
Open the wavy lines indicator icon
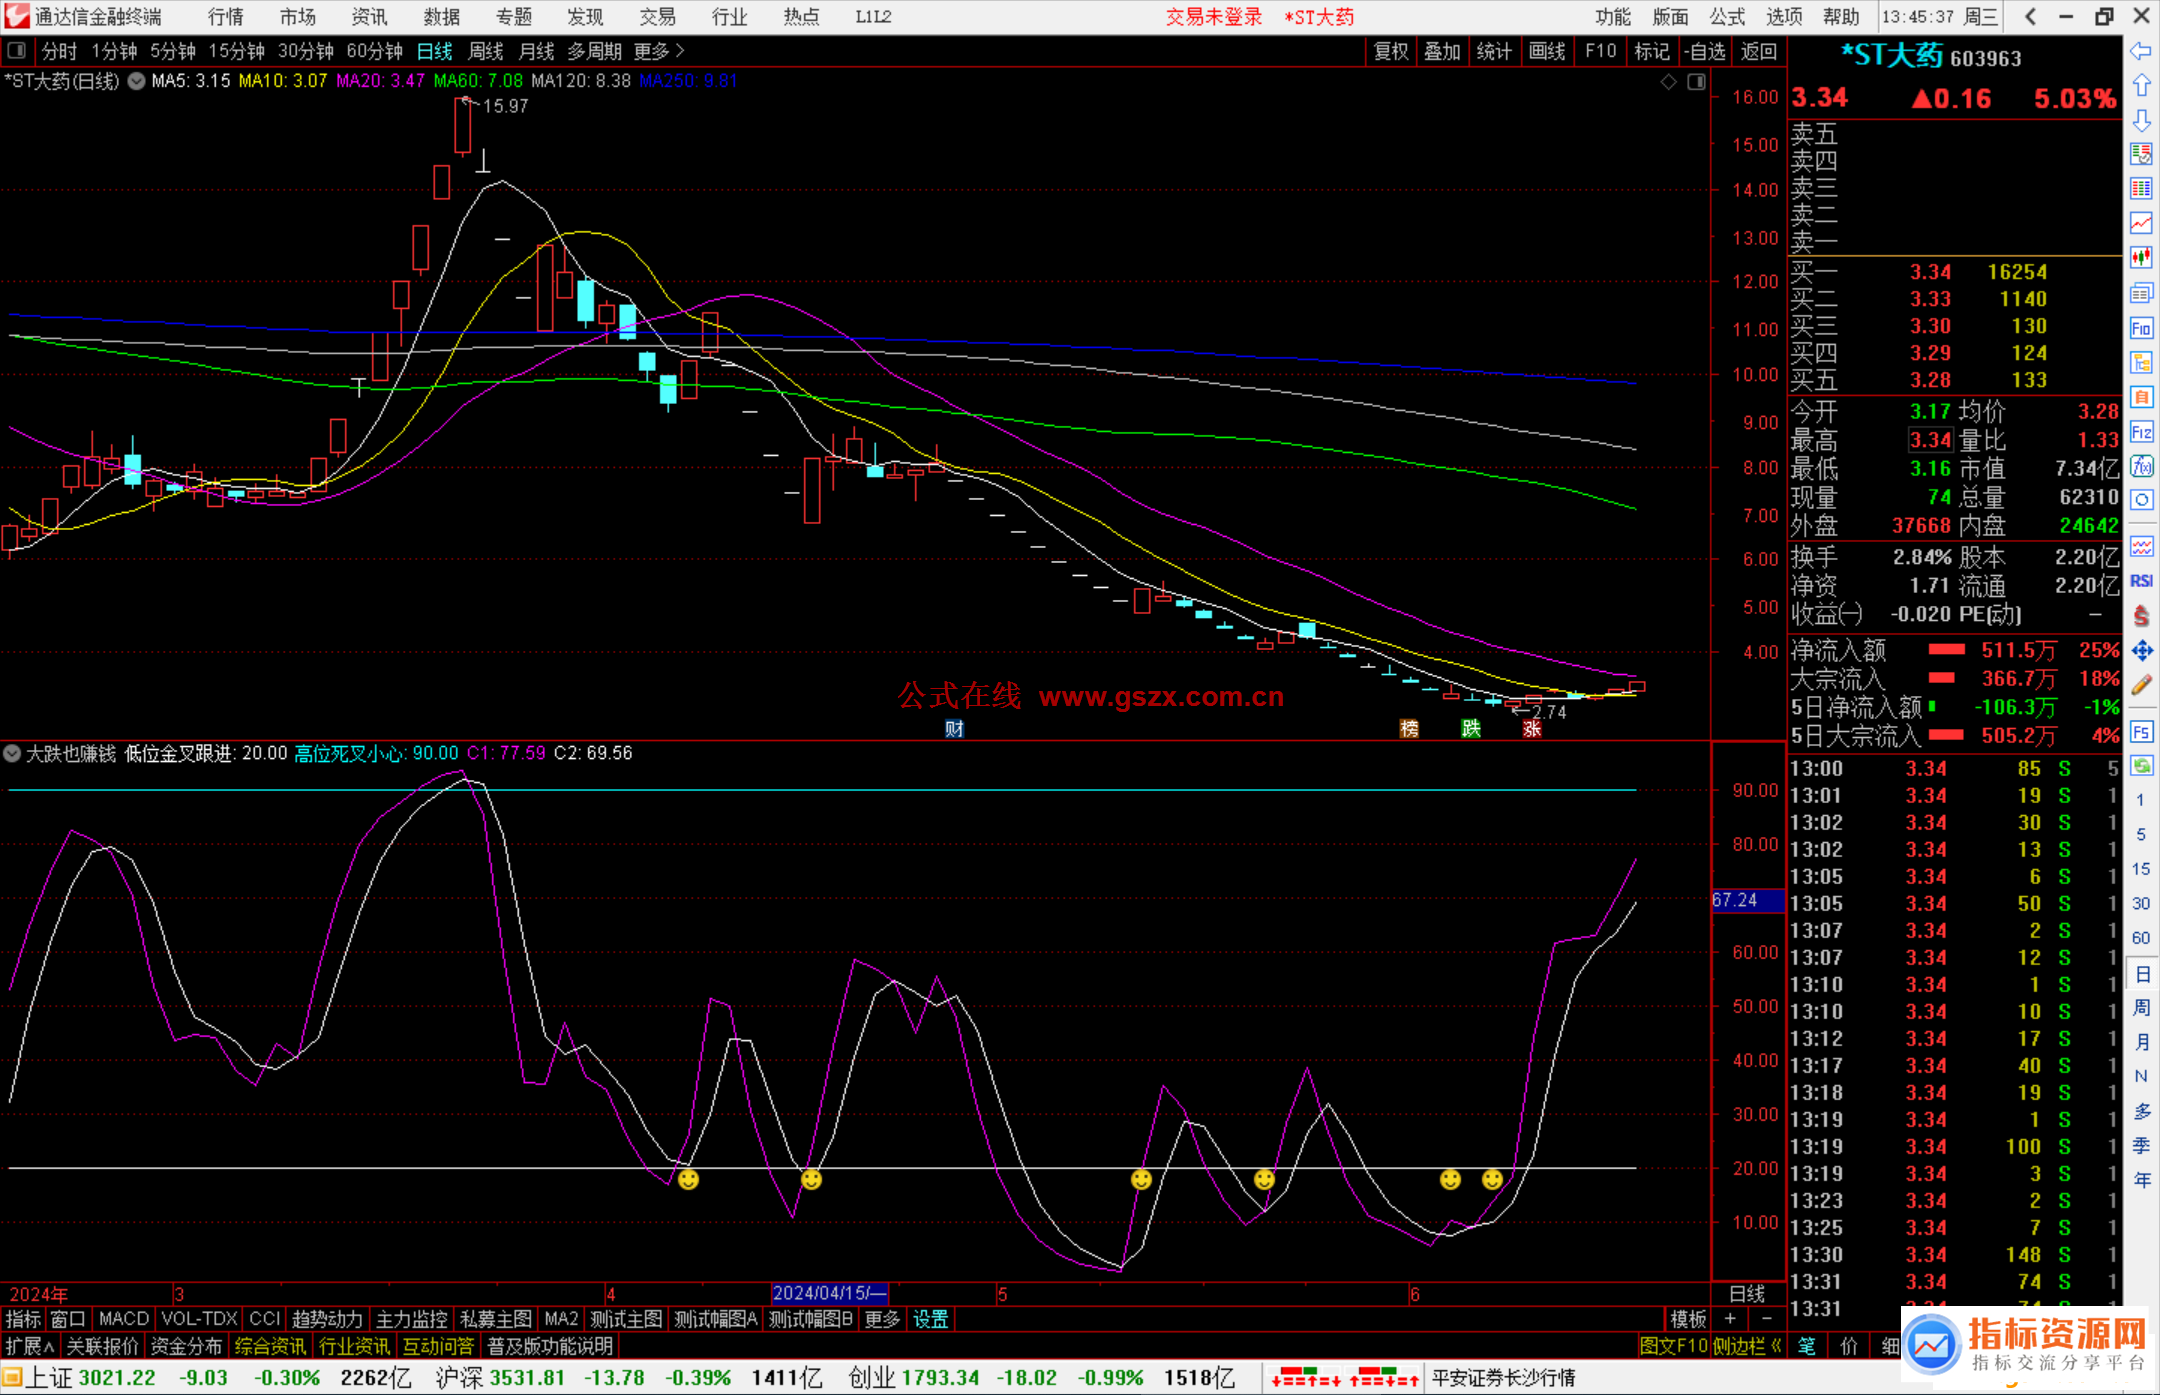2141,546
